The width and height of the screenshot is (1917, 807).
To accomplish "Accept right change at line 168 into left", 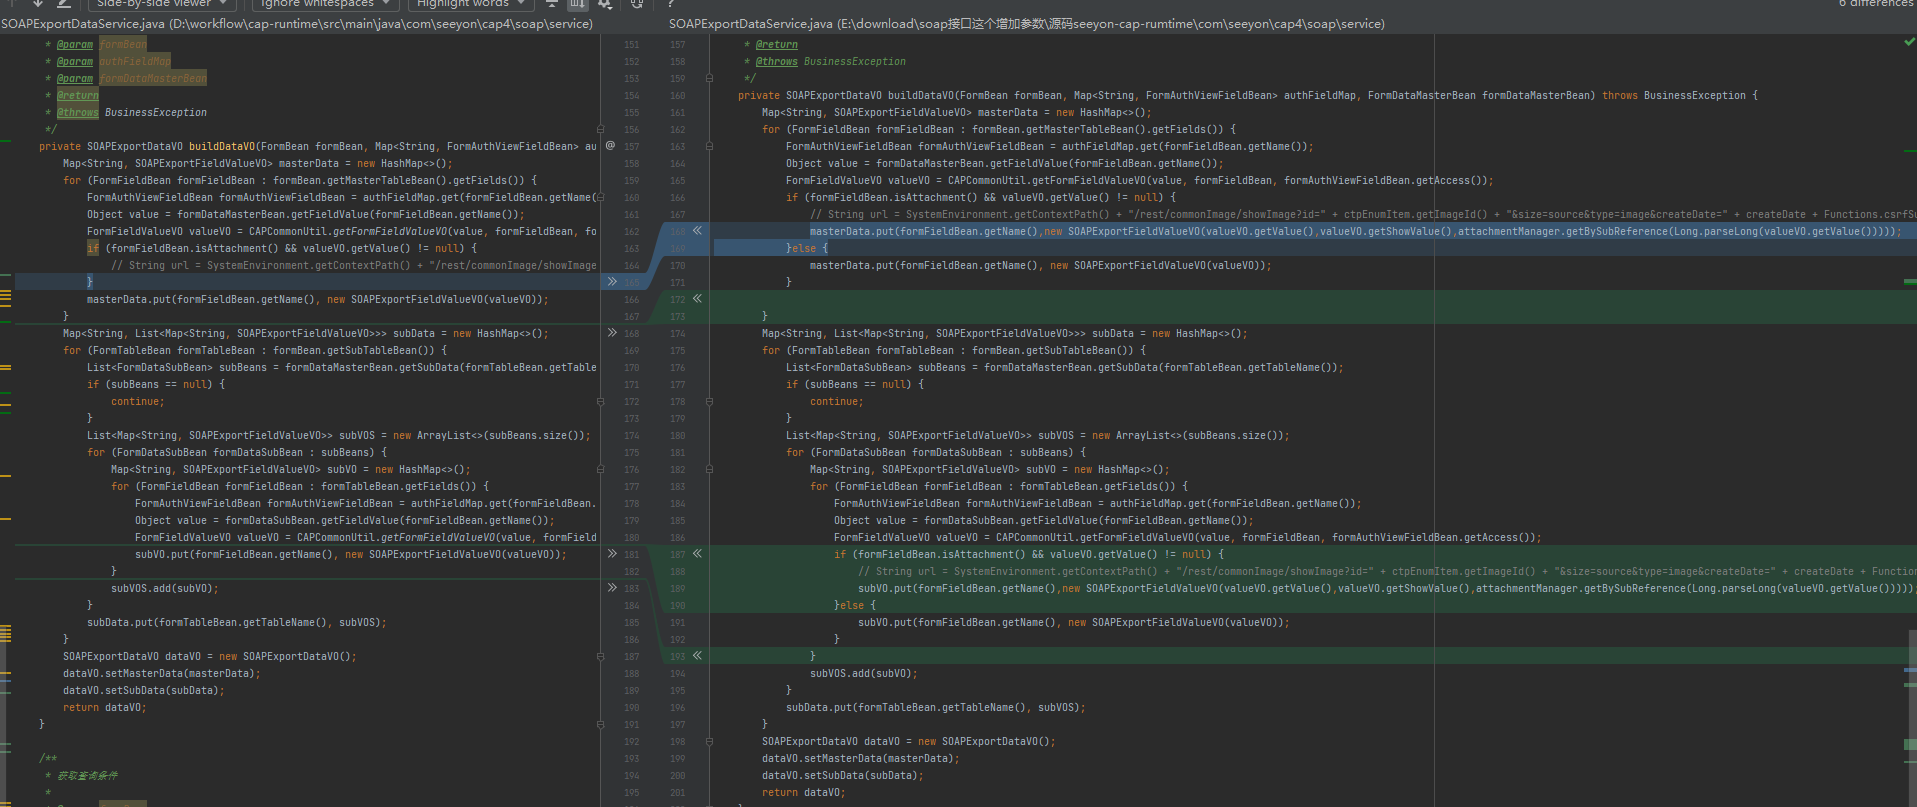I will [x=697, y=231].
